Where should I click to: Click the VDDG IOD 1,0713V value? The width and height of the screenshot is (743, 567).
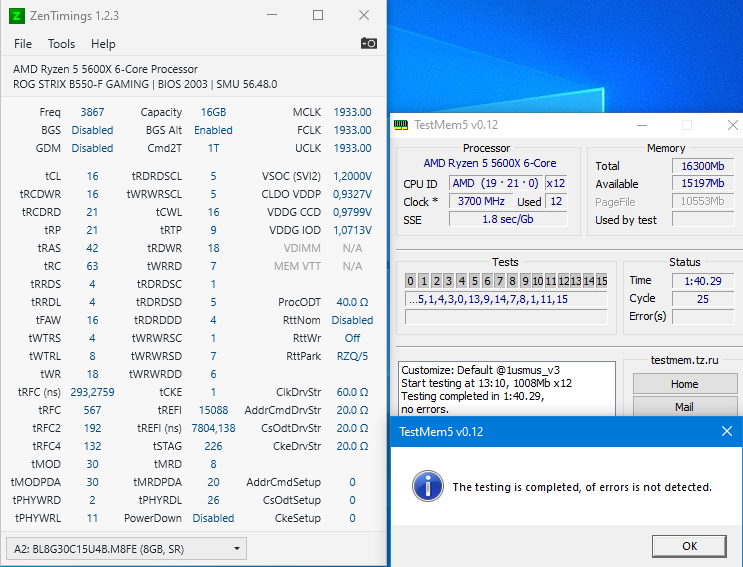pyautogui.click(x=353, y=230)
